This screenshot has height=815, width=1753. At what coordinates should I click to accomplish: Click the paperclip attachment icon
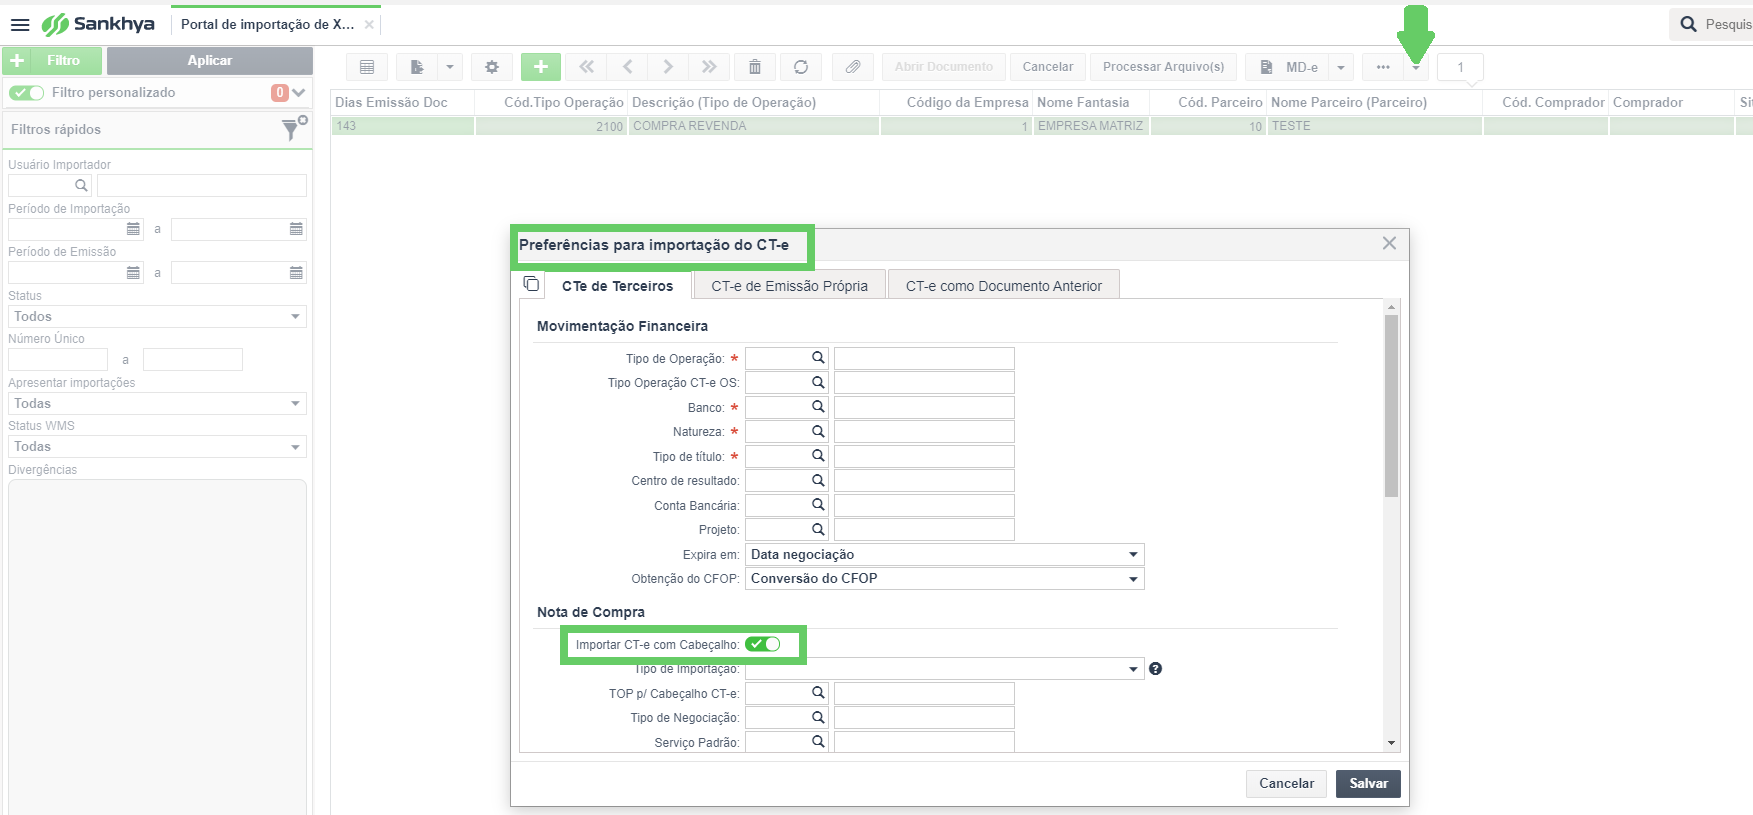[853, 67]
